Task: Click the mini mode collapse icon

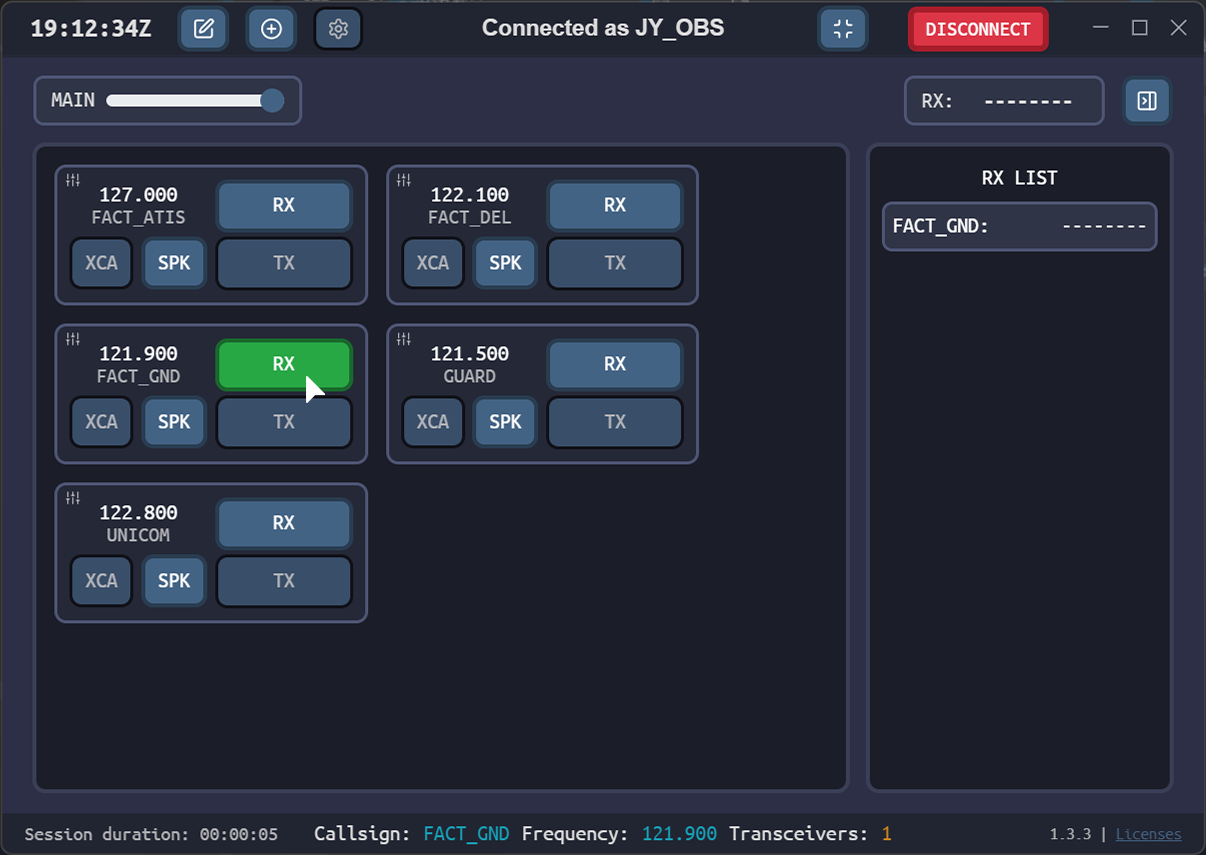Action: (843, 29)
